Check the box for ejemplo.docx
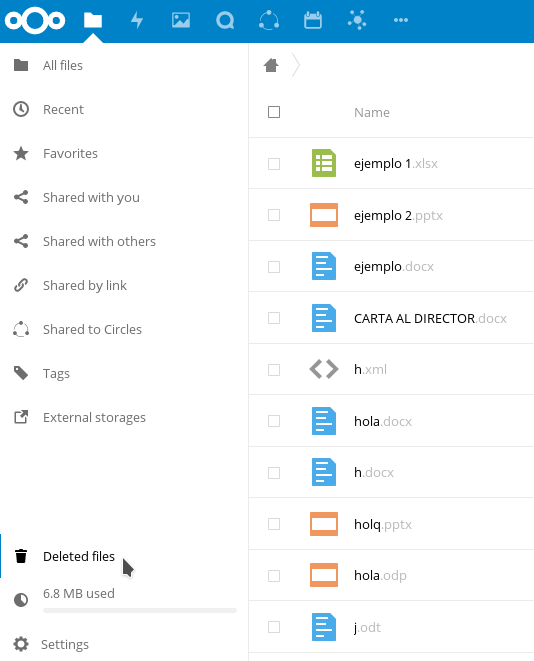Screen dimensions: 534x661 pos(274,266)
